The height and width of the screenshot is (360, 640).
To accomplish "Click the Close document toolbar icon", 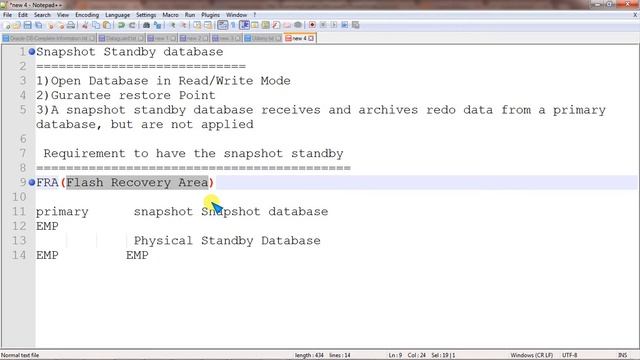I will tap(50, 25).
